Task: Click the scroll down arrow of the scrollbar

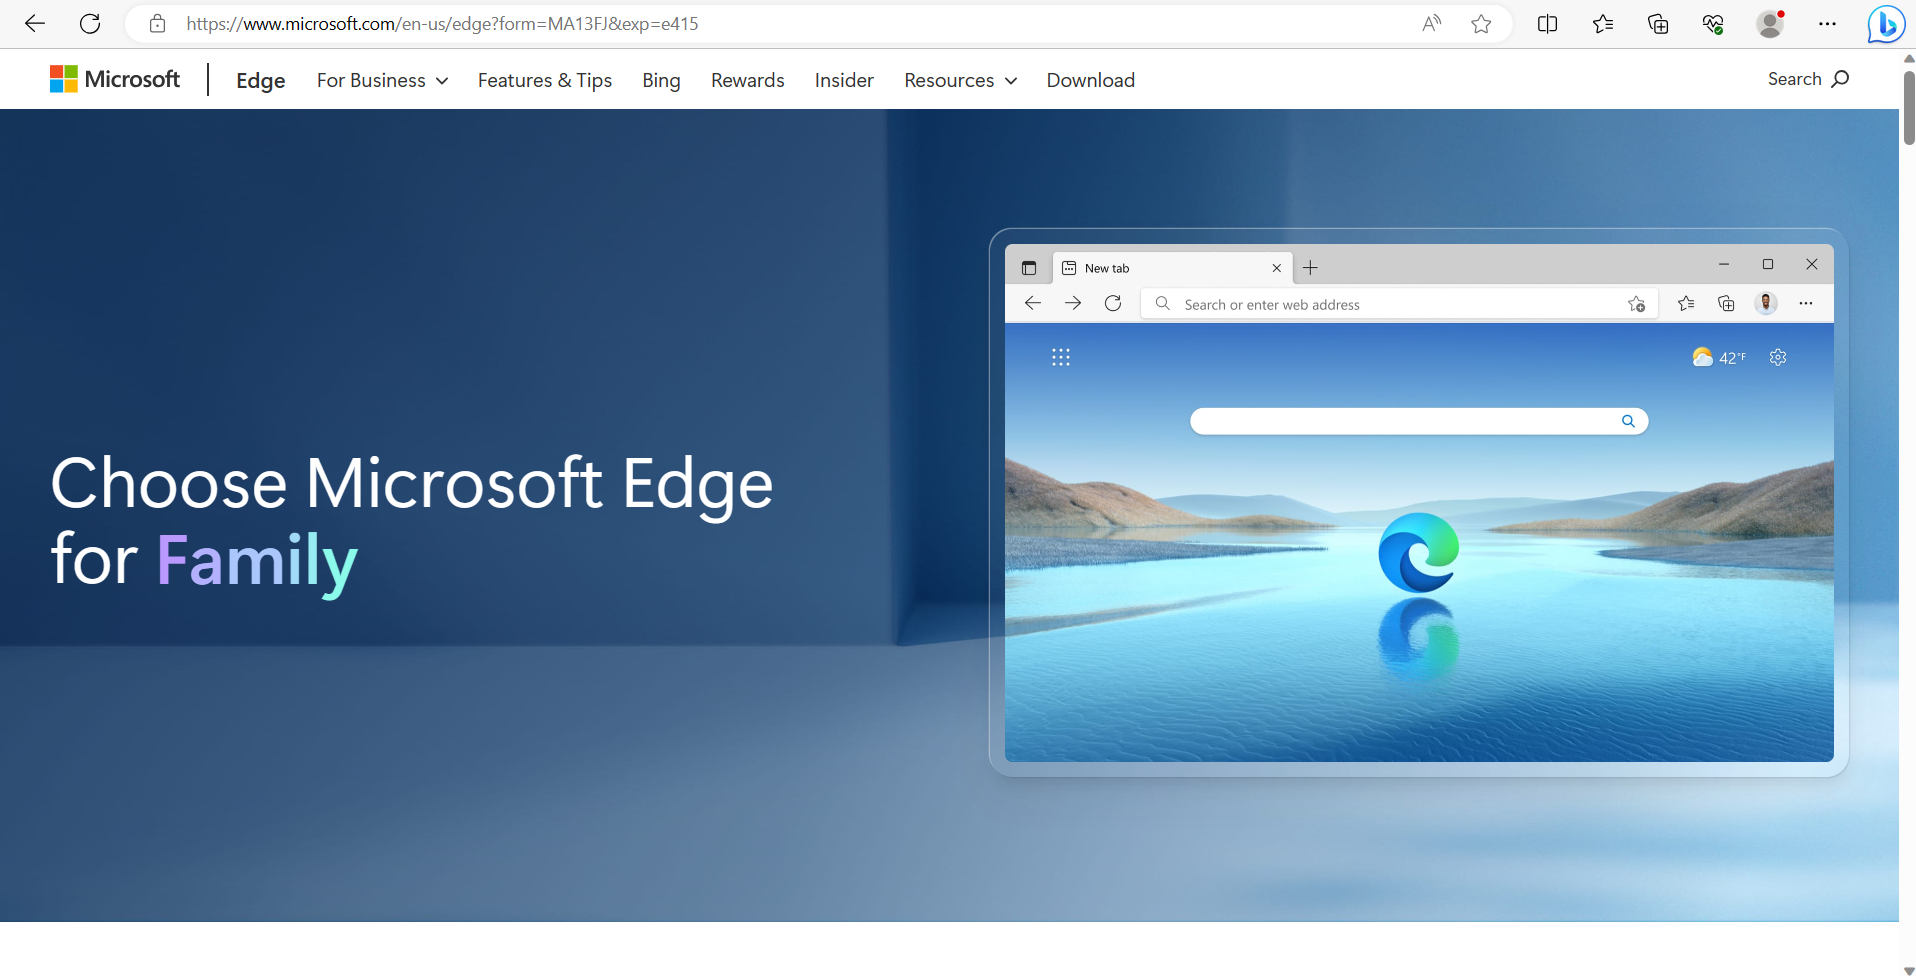Action: coord(1908,969)
